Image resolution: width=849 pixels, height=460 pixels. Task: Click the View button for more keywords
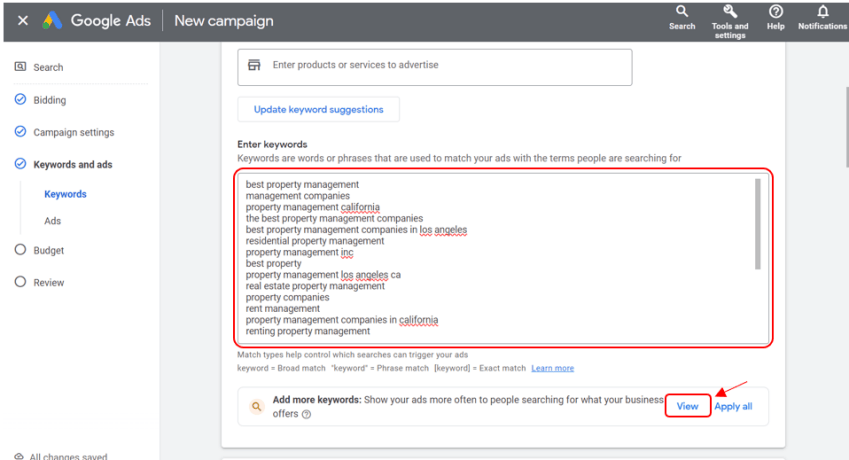coord(687,406)
